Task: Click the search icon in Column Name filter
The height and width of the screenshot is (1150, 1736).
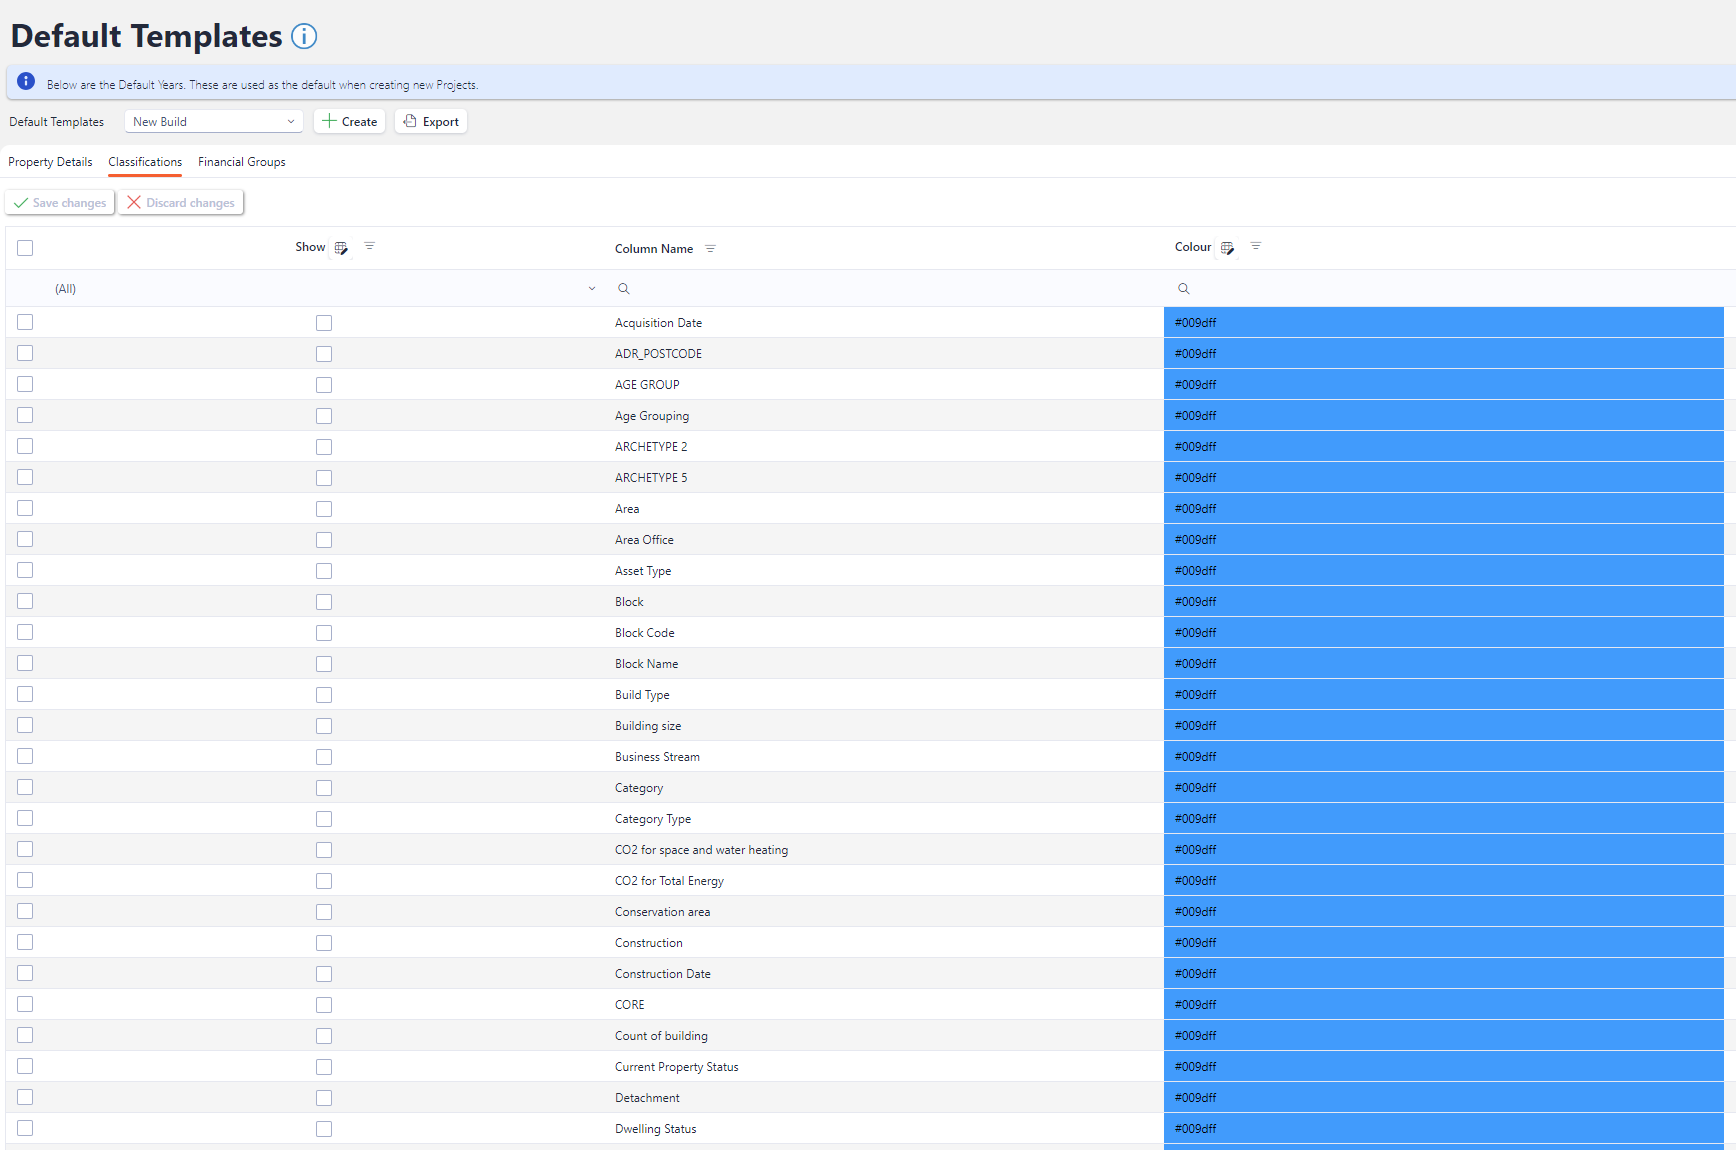Action: (624, 289)
